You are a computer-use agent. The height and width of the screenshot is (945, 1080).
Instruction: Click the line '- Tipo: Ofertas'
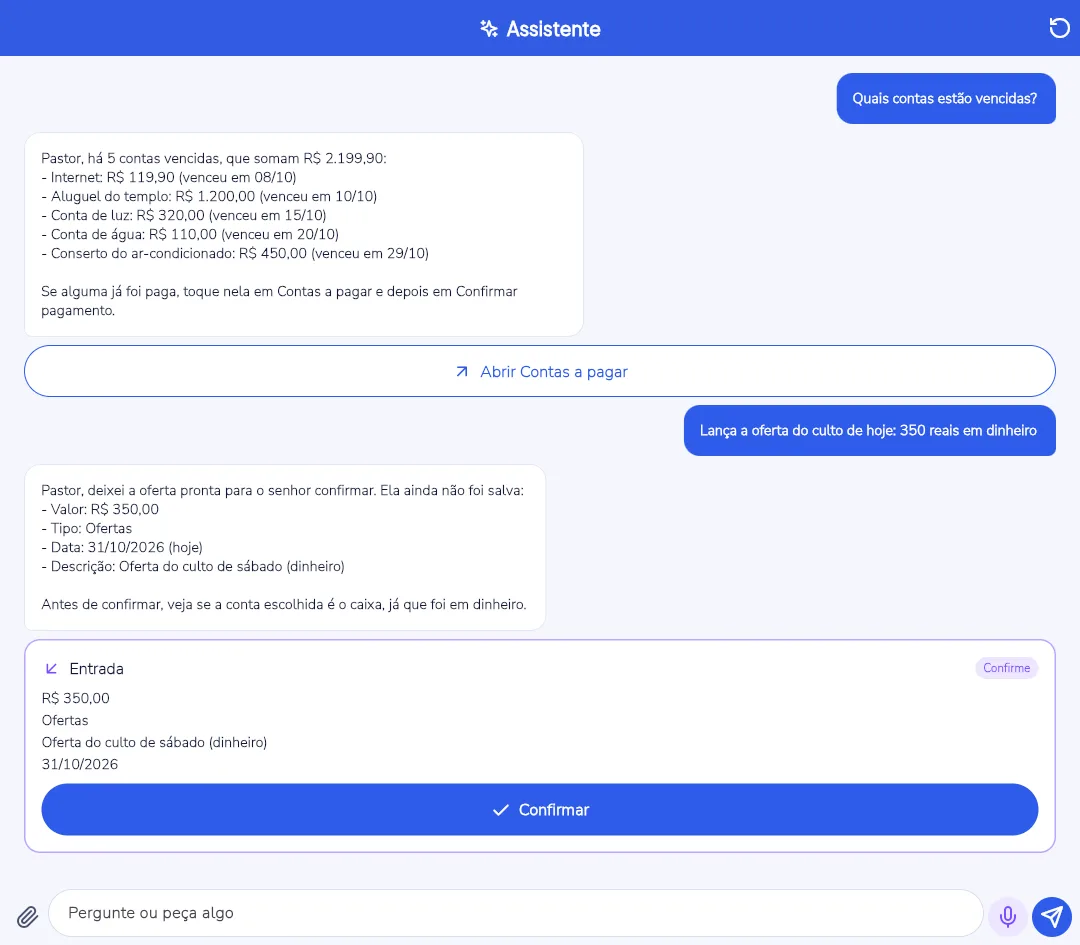click(x=87, y=528)
